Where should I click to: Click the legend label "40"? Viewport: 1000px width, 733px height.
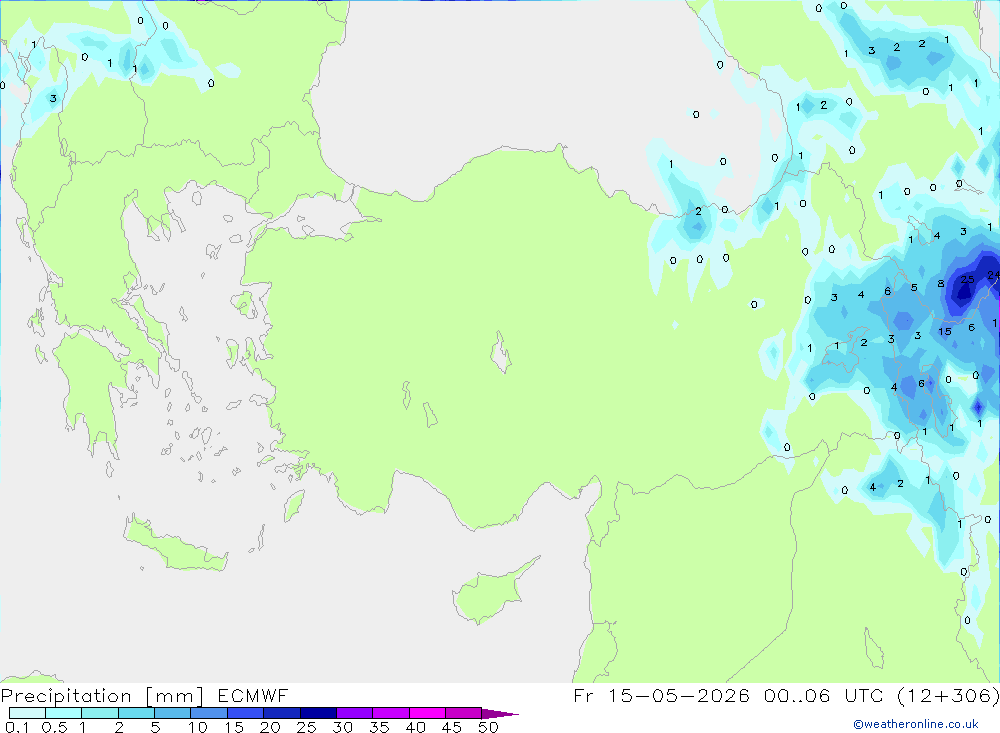click(x=415, y=727)
